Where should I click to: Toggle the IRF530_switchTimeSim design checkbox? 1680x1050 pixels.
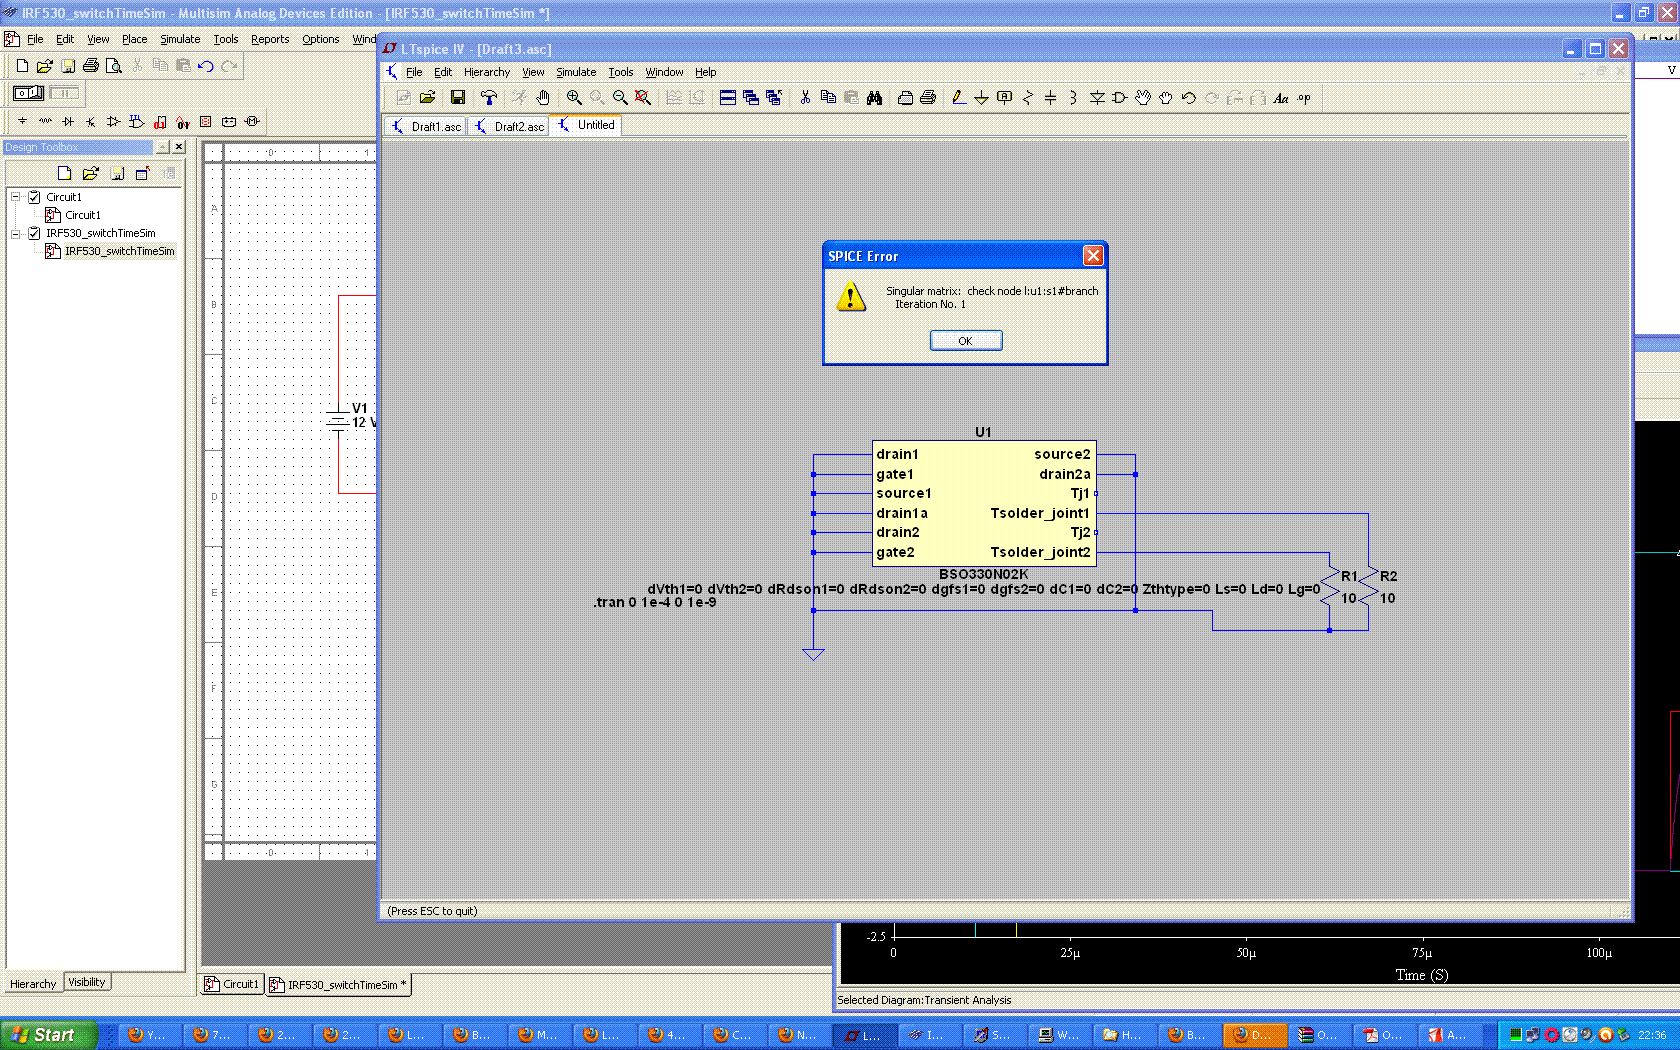34,233
